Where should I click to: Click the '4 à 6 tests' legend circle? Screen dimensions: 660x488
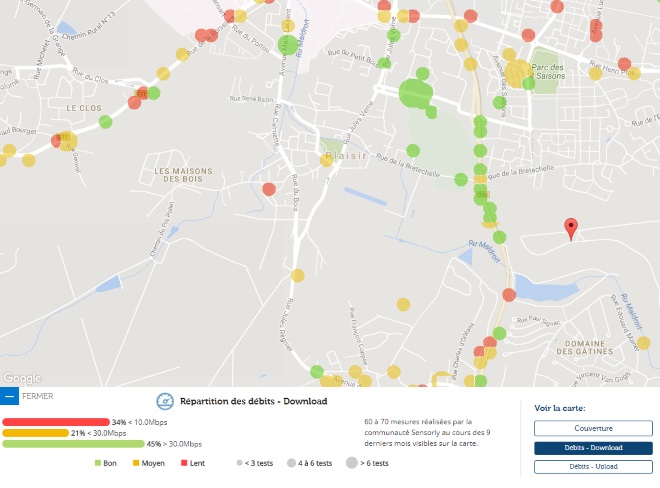(291, 463)
